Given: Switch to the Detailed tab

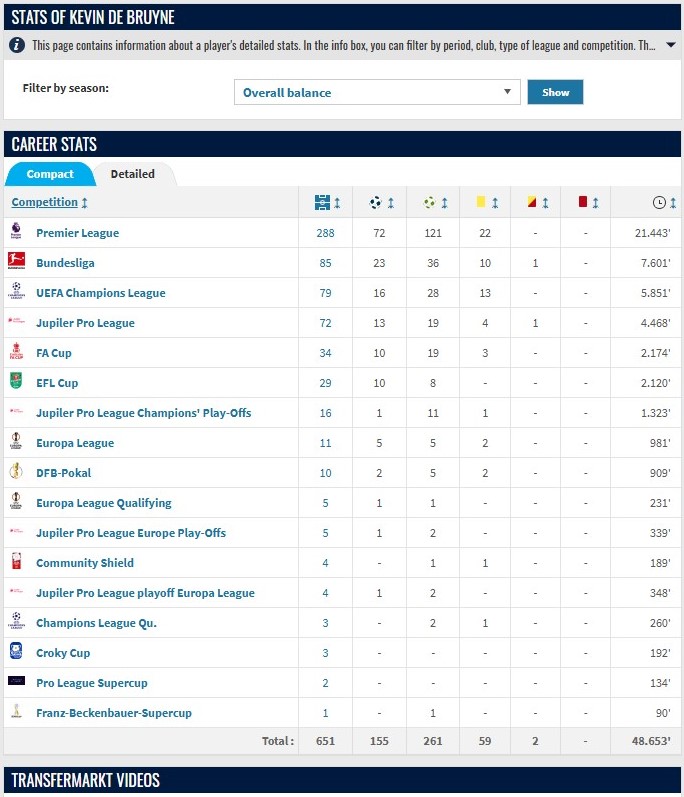Looking at the screenshot, I should (132, 174).
